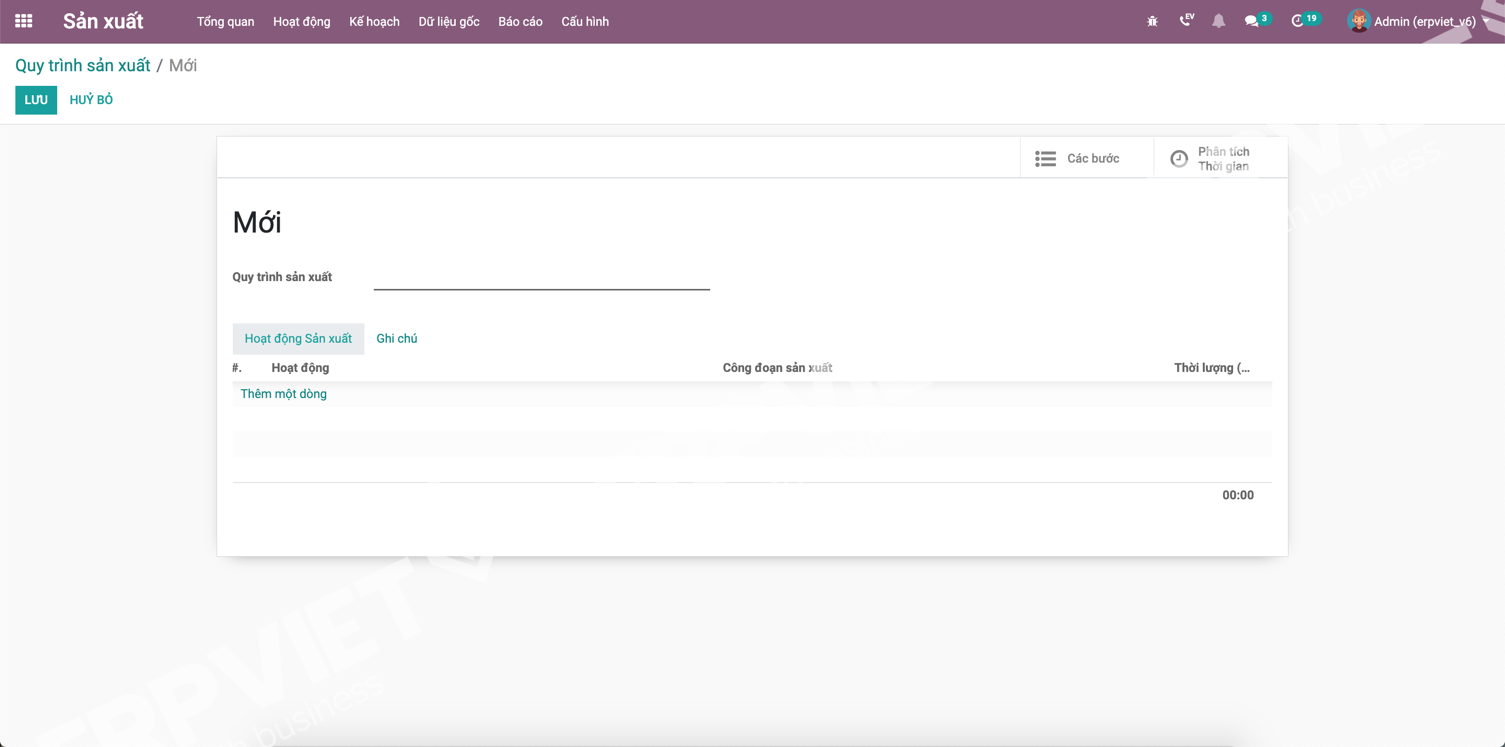Click the 00:00 total duration value

1238,495
